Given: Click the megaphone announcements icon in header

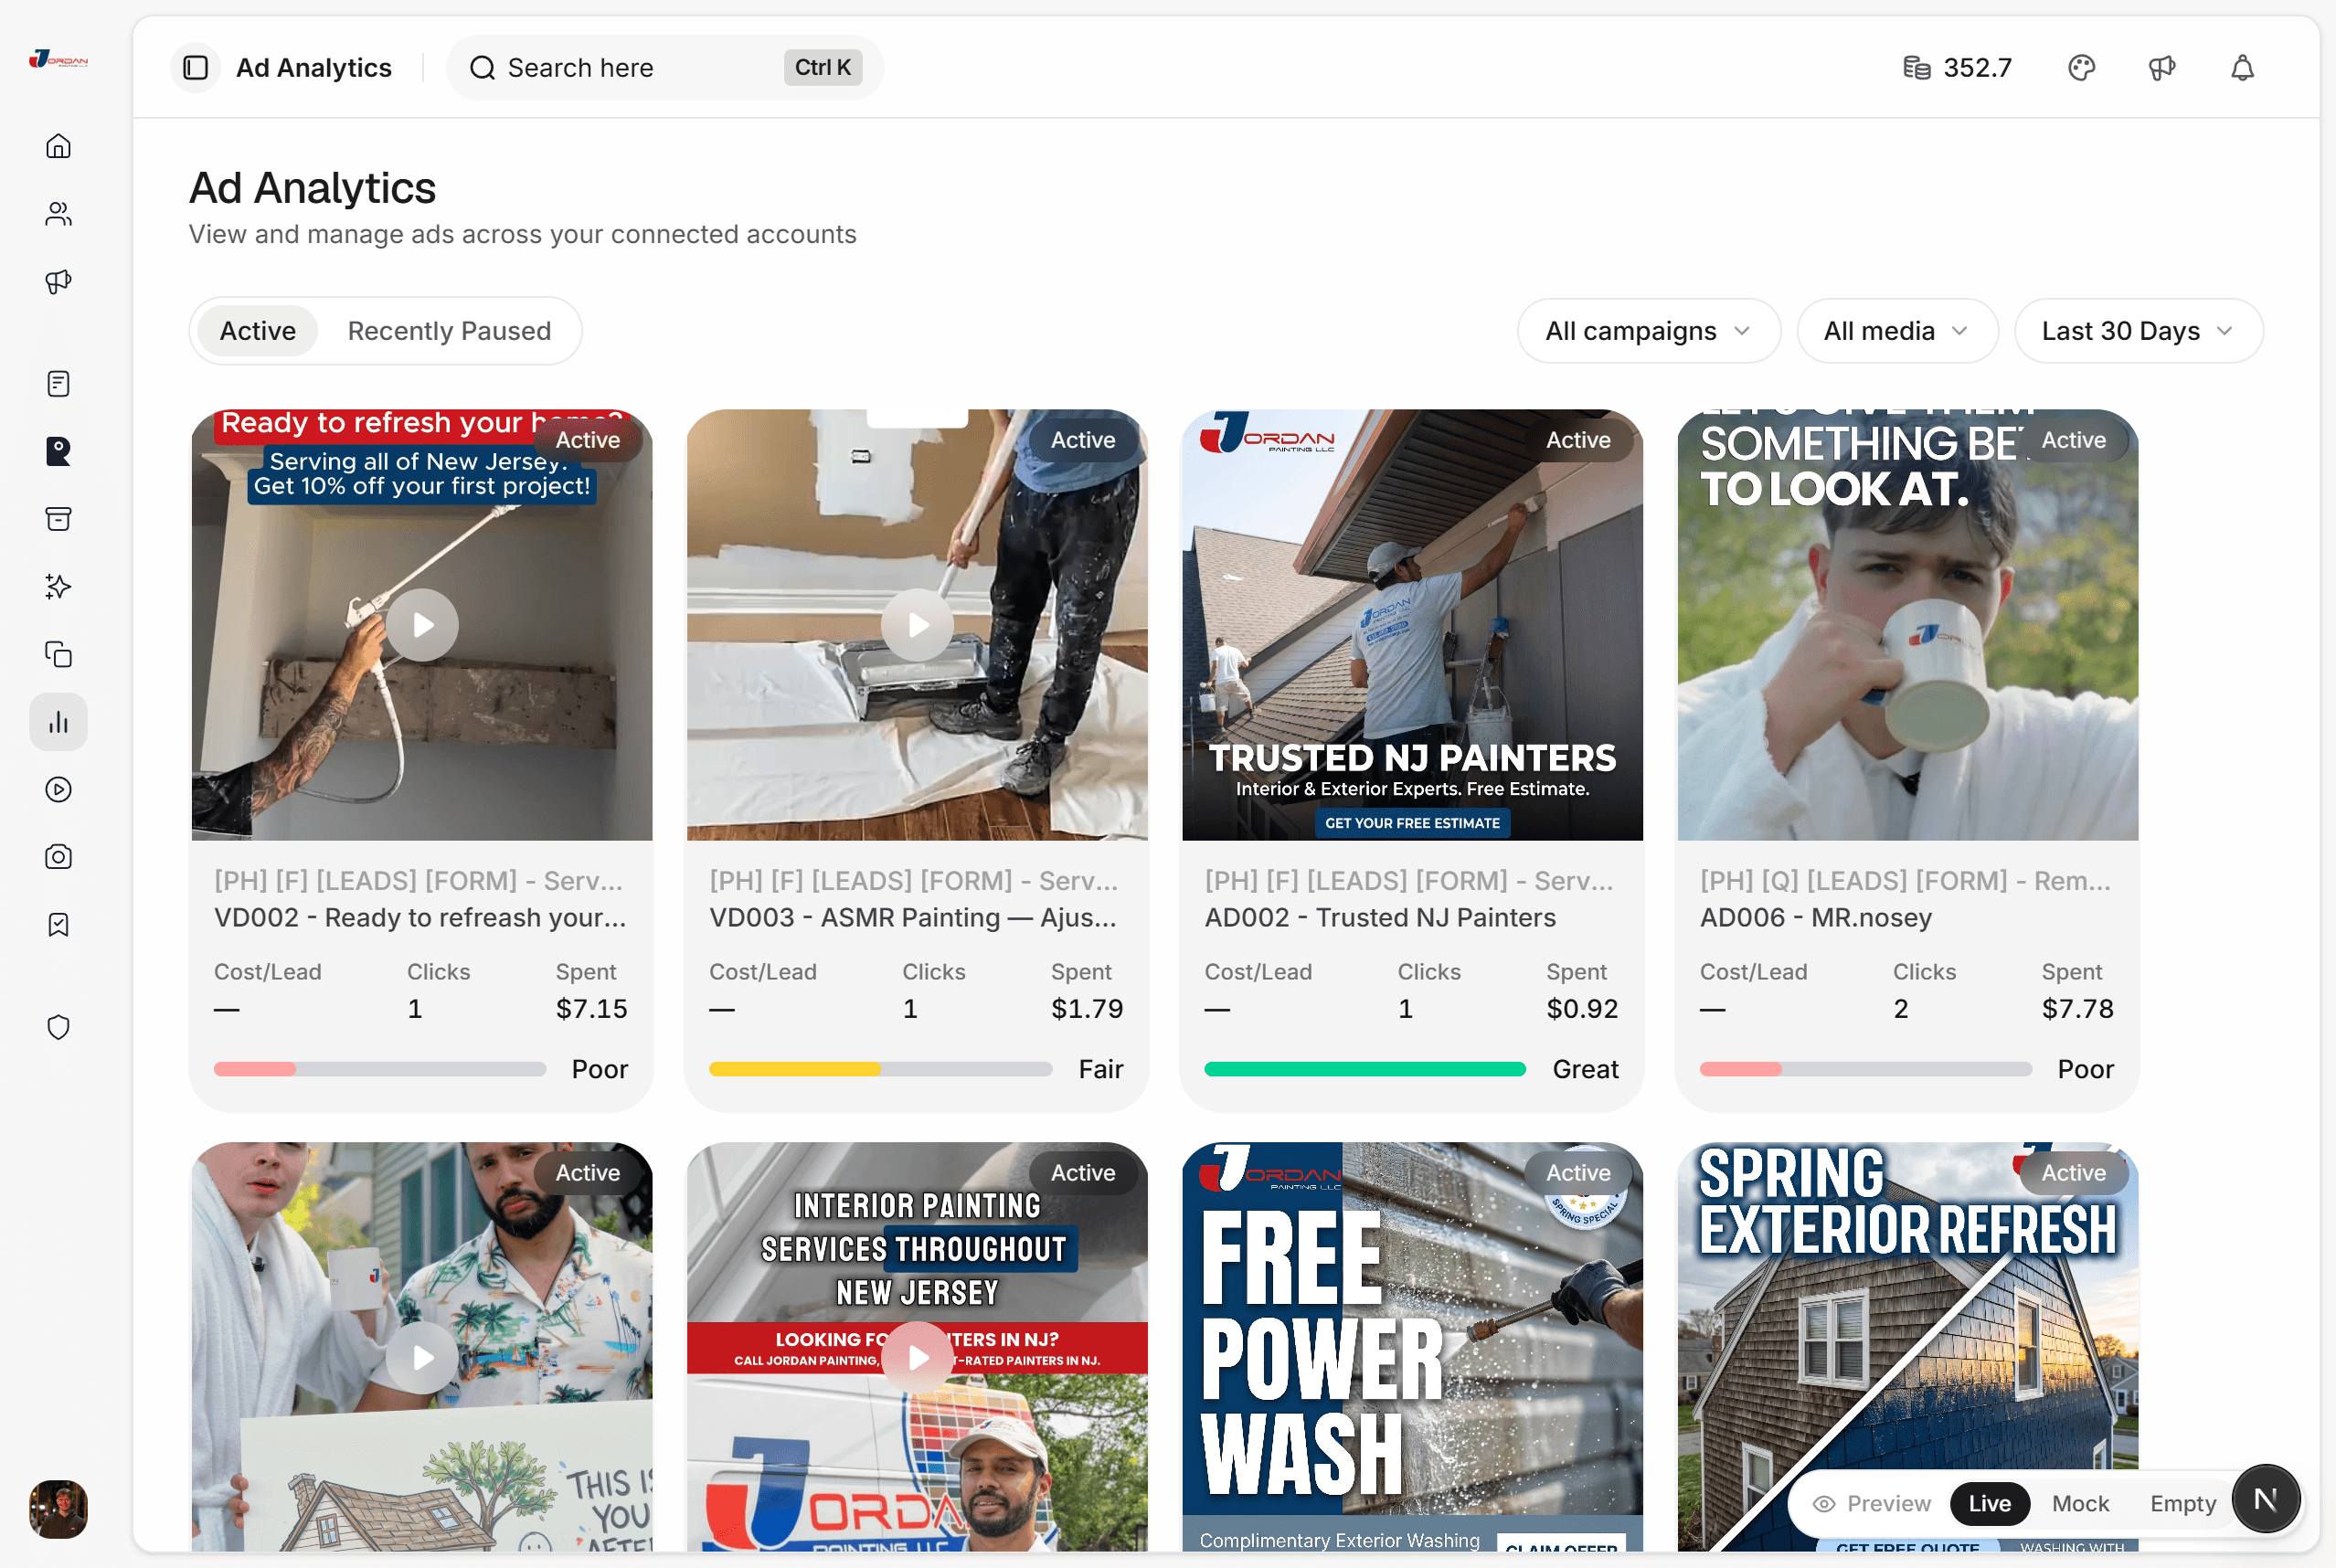Looking at the screenshot, I should 2162,67.
